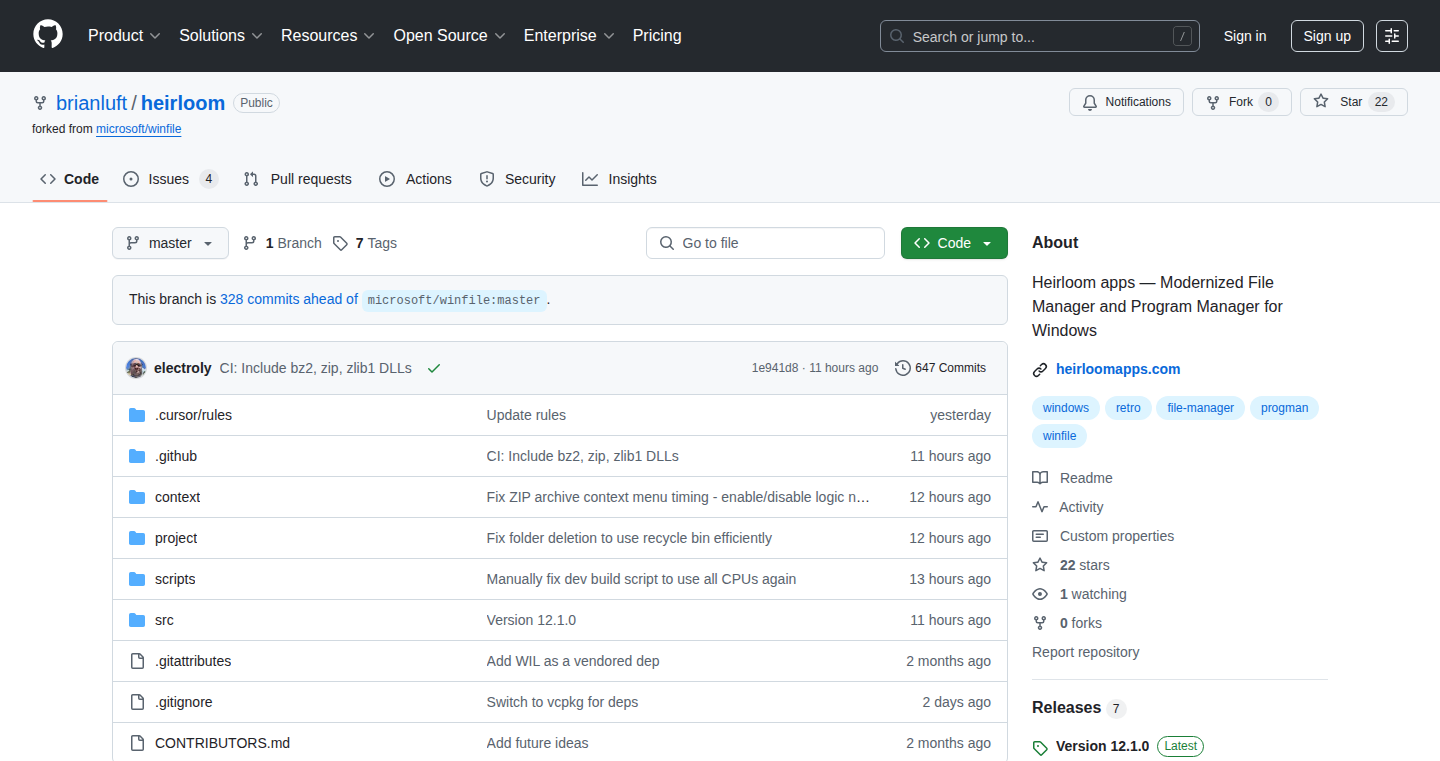Click the file icon for .gitattributes
The image size is (1440, 761).
click(137, 661)
